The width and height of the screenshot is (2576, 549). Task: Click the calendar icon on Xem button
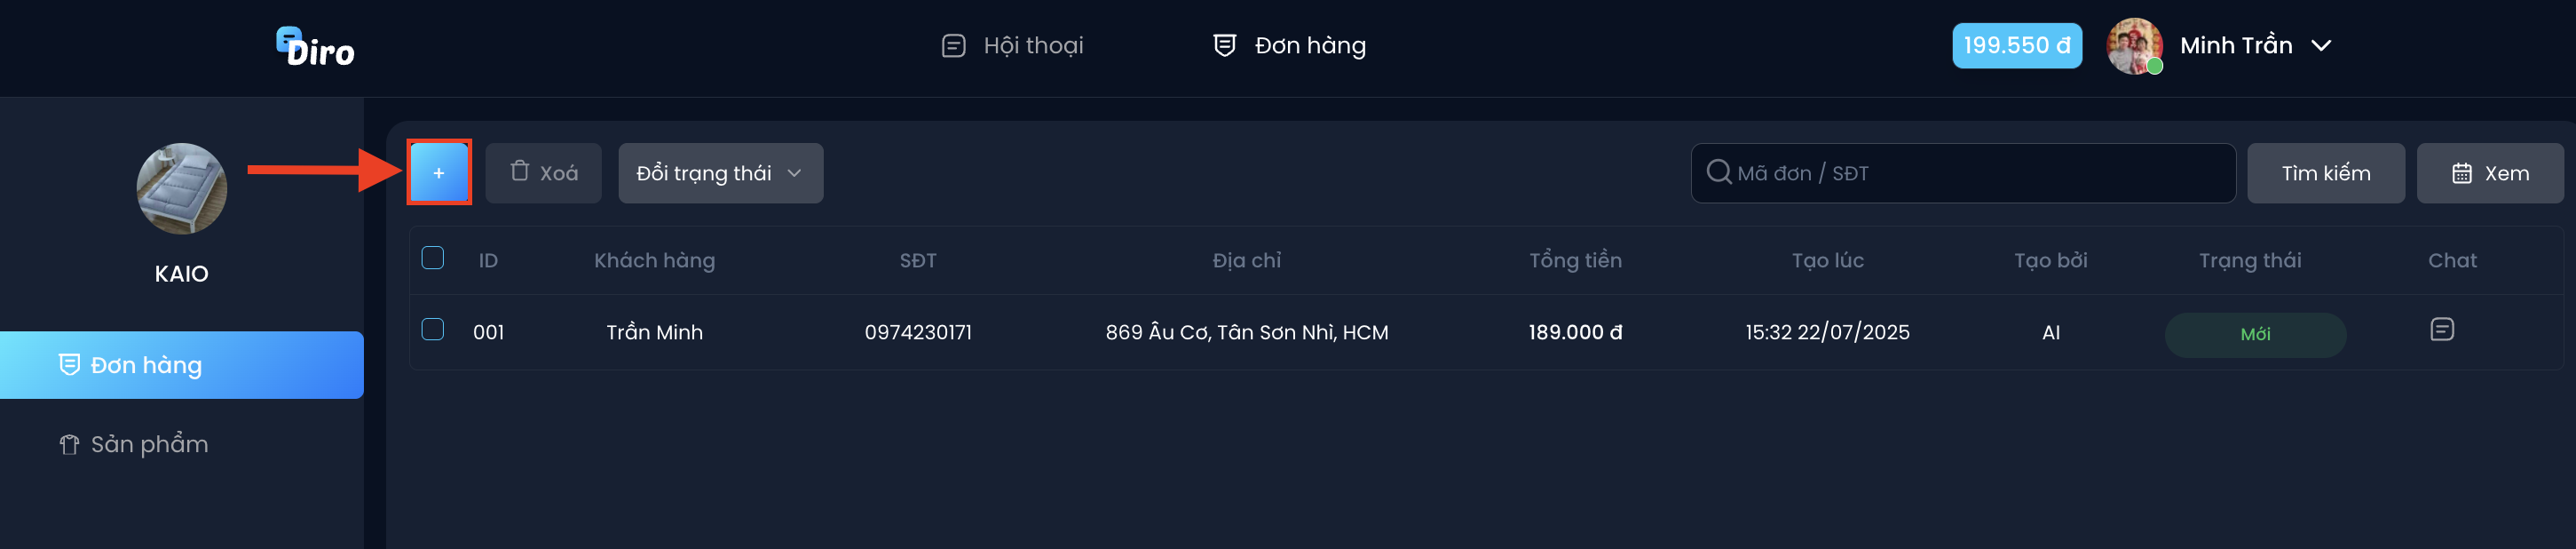2462,173
